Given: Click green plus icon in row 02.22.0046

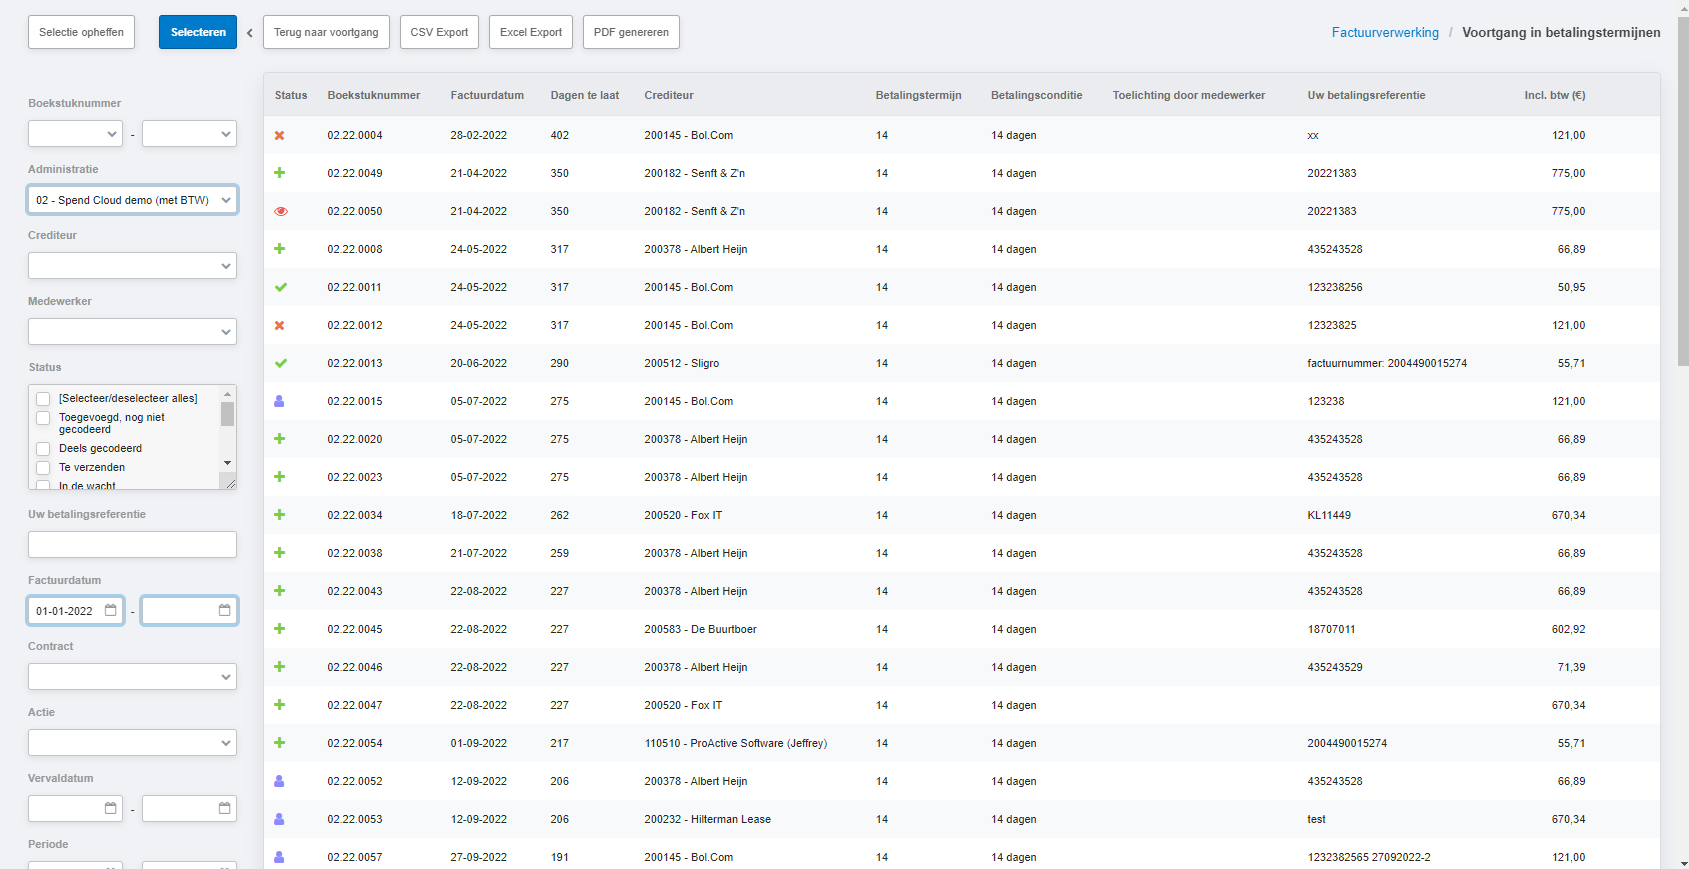Looking at the screenshot, I should pyautogui.click(x=280, y=667).
